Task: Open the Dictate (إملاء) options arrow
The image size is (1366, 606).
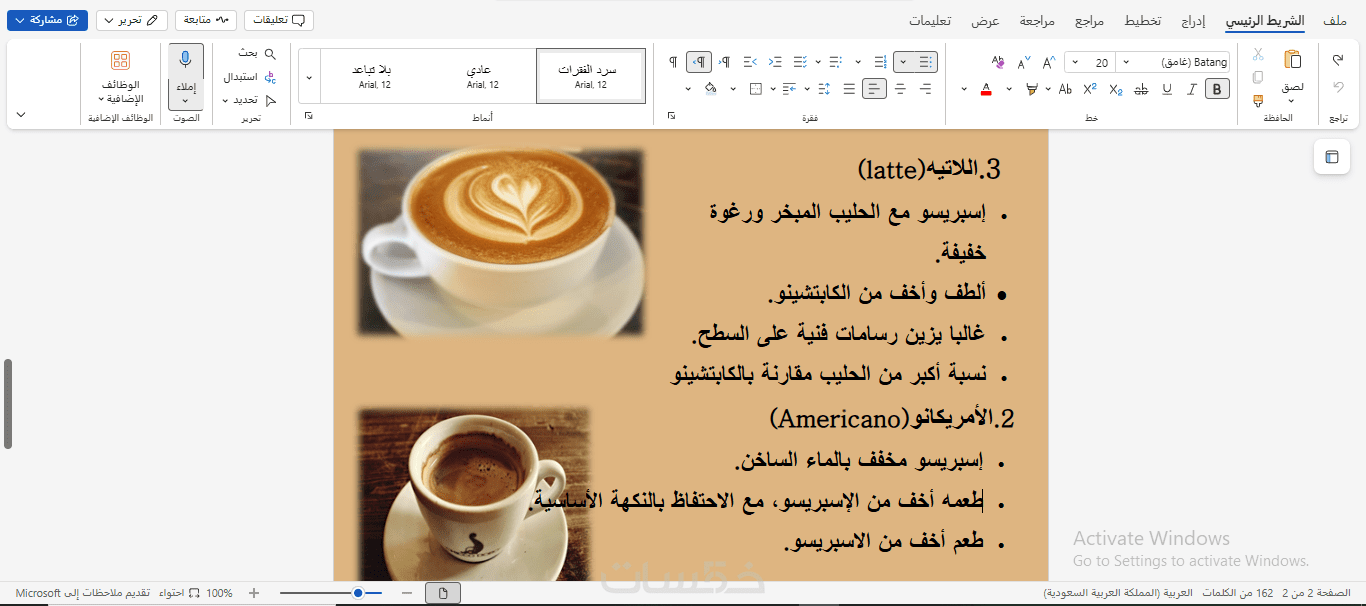Action: 185,101
